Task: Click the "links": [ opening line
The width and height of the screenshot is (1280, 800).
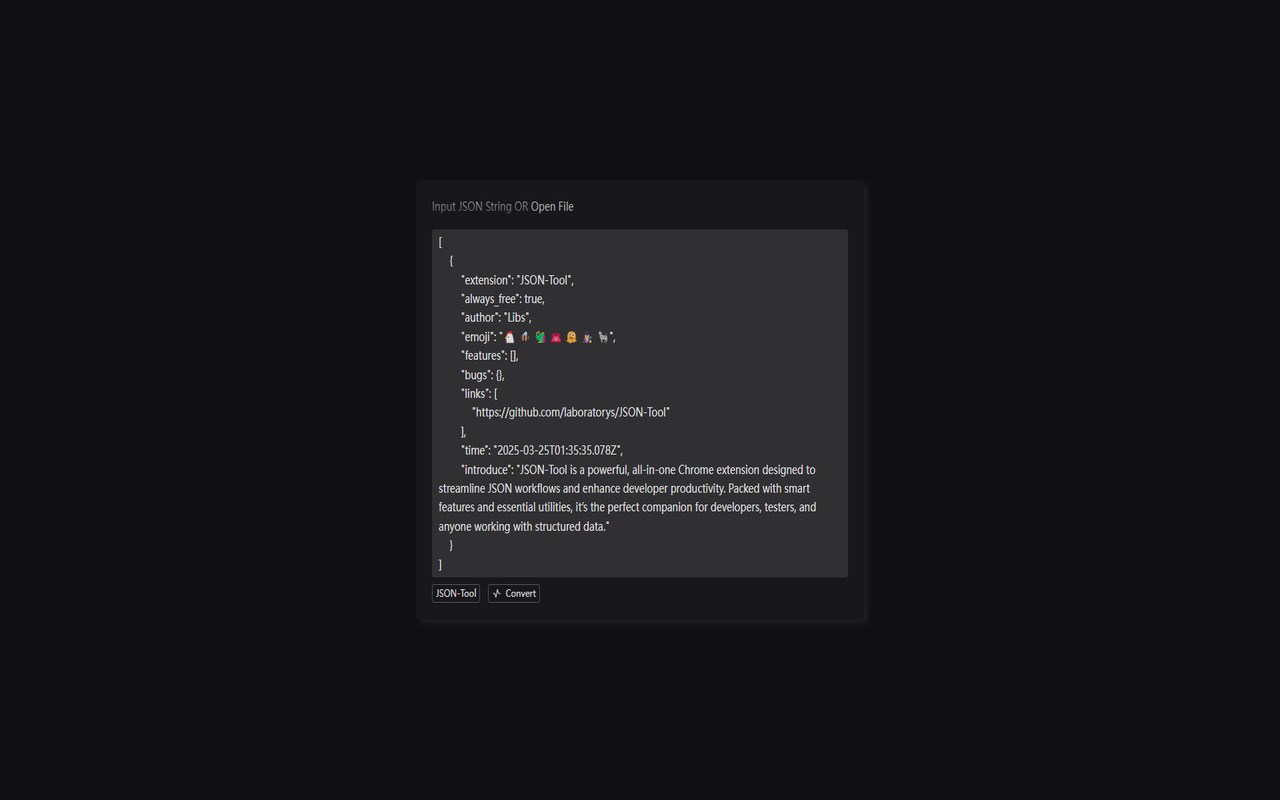Action: (x=479, y=394)
